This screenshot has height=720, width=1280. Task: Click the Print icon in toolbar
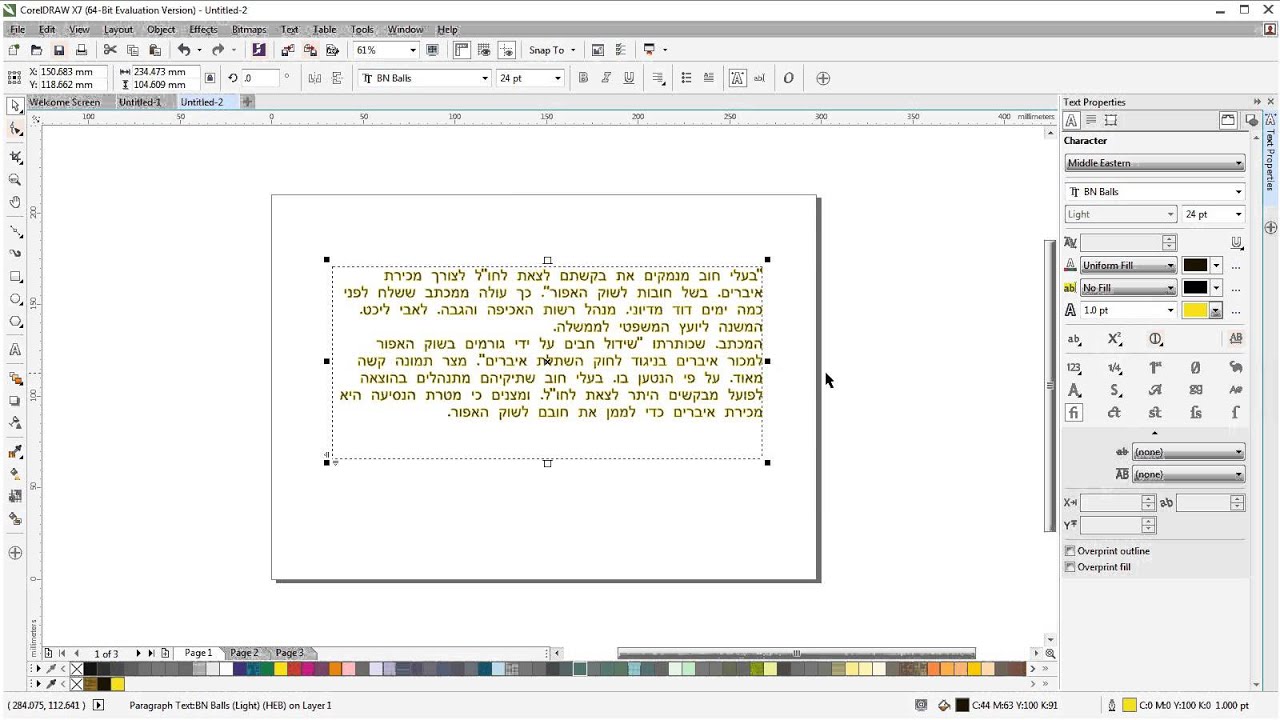pyautogui.click(x=81, y=50)
